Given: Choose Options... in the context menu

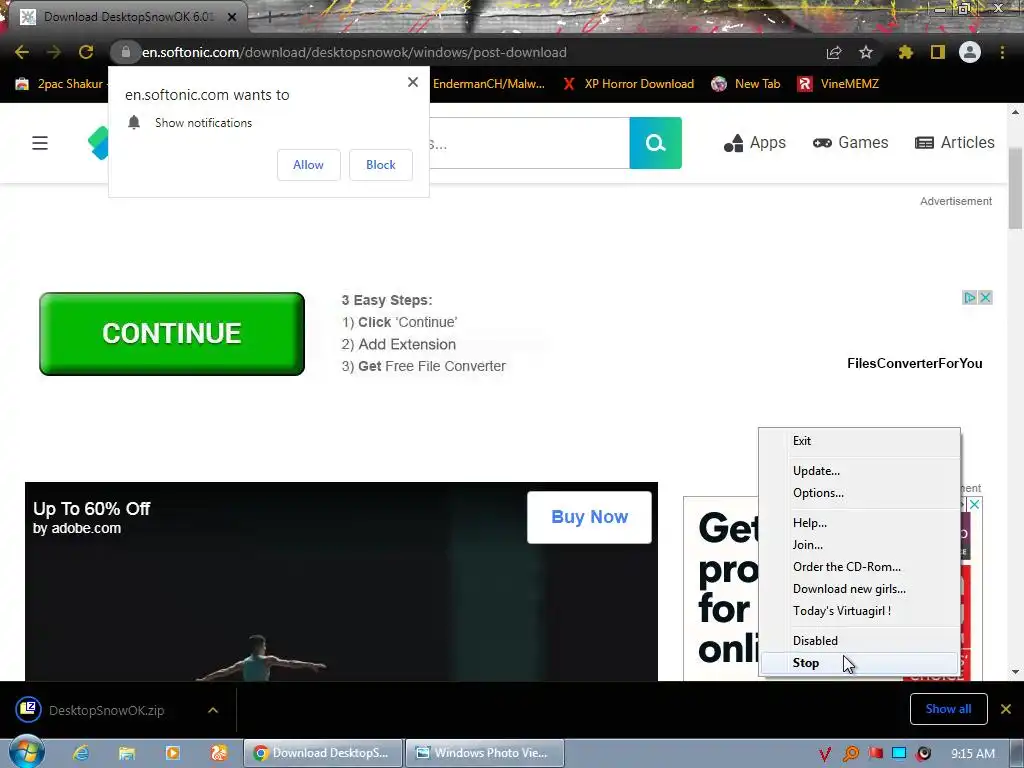Looking at the screenshot, I should tap(859, 493).
